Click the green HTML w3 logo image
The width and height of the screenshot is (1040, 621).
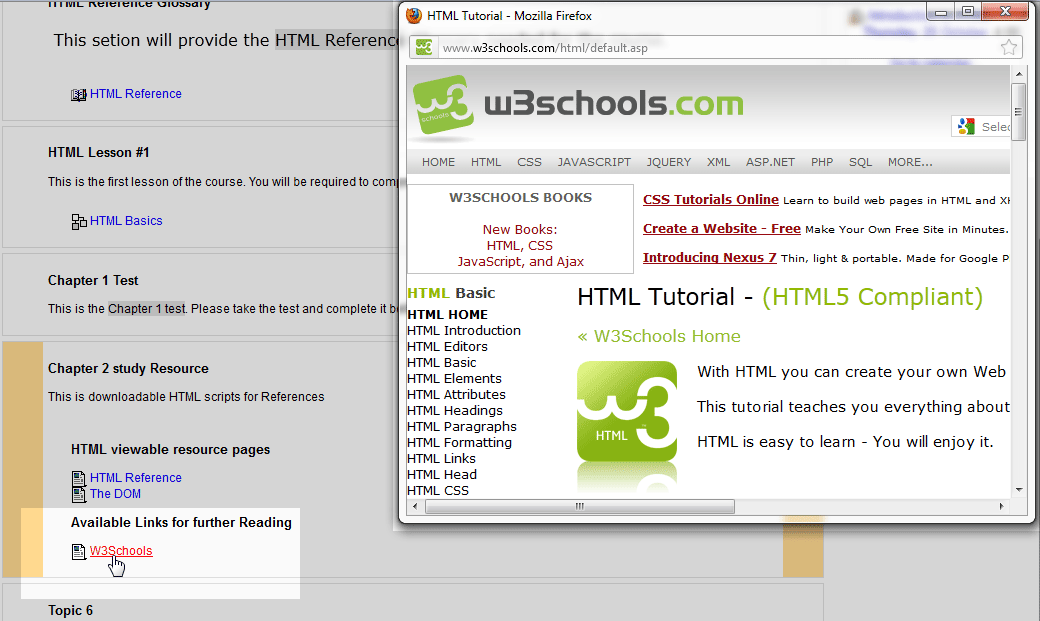(x=627, y=411)
